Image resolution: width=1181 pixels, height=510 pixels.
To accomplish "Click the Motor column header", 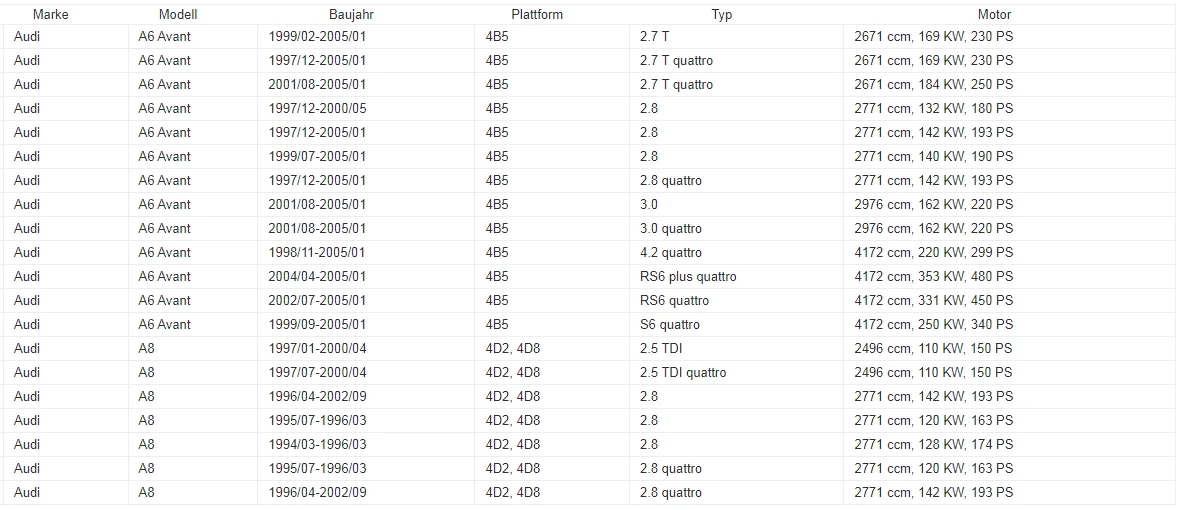I will click(x=994, y=14).
